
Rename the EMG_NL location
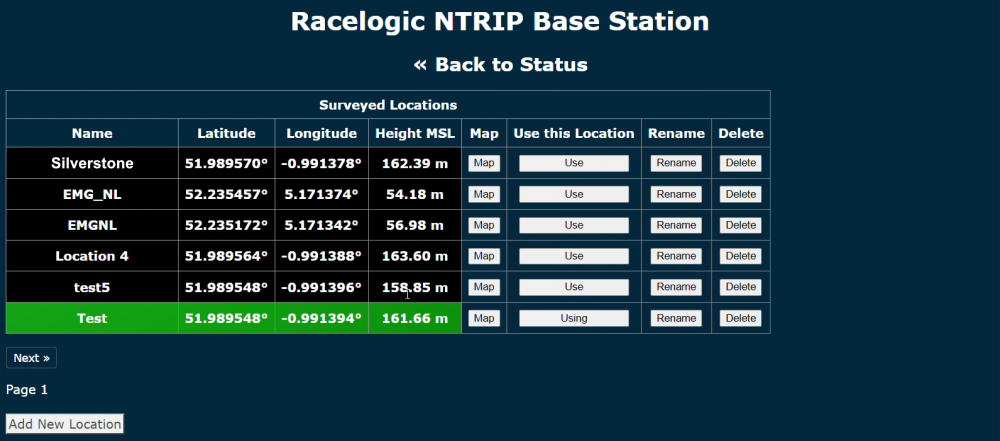676,194
